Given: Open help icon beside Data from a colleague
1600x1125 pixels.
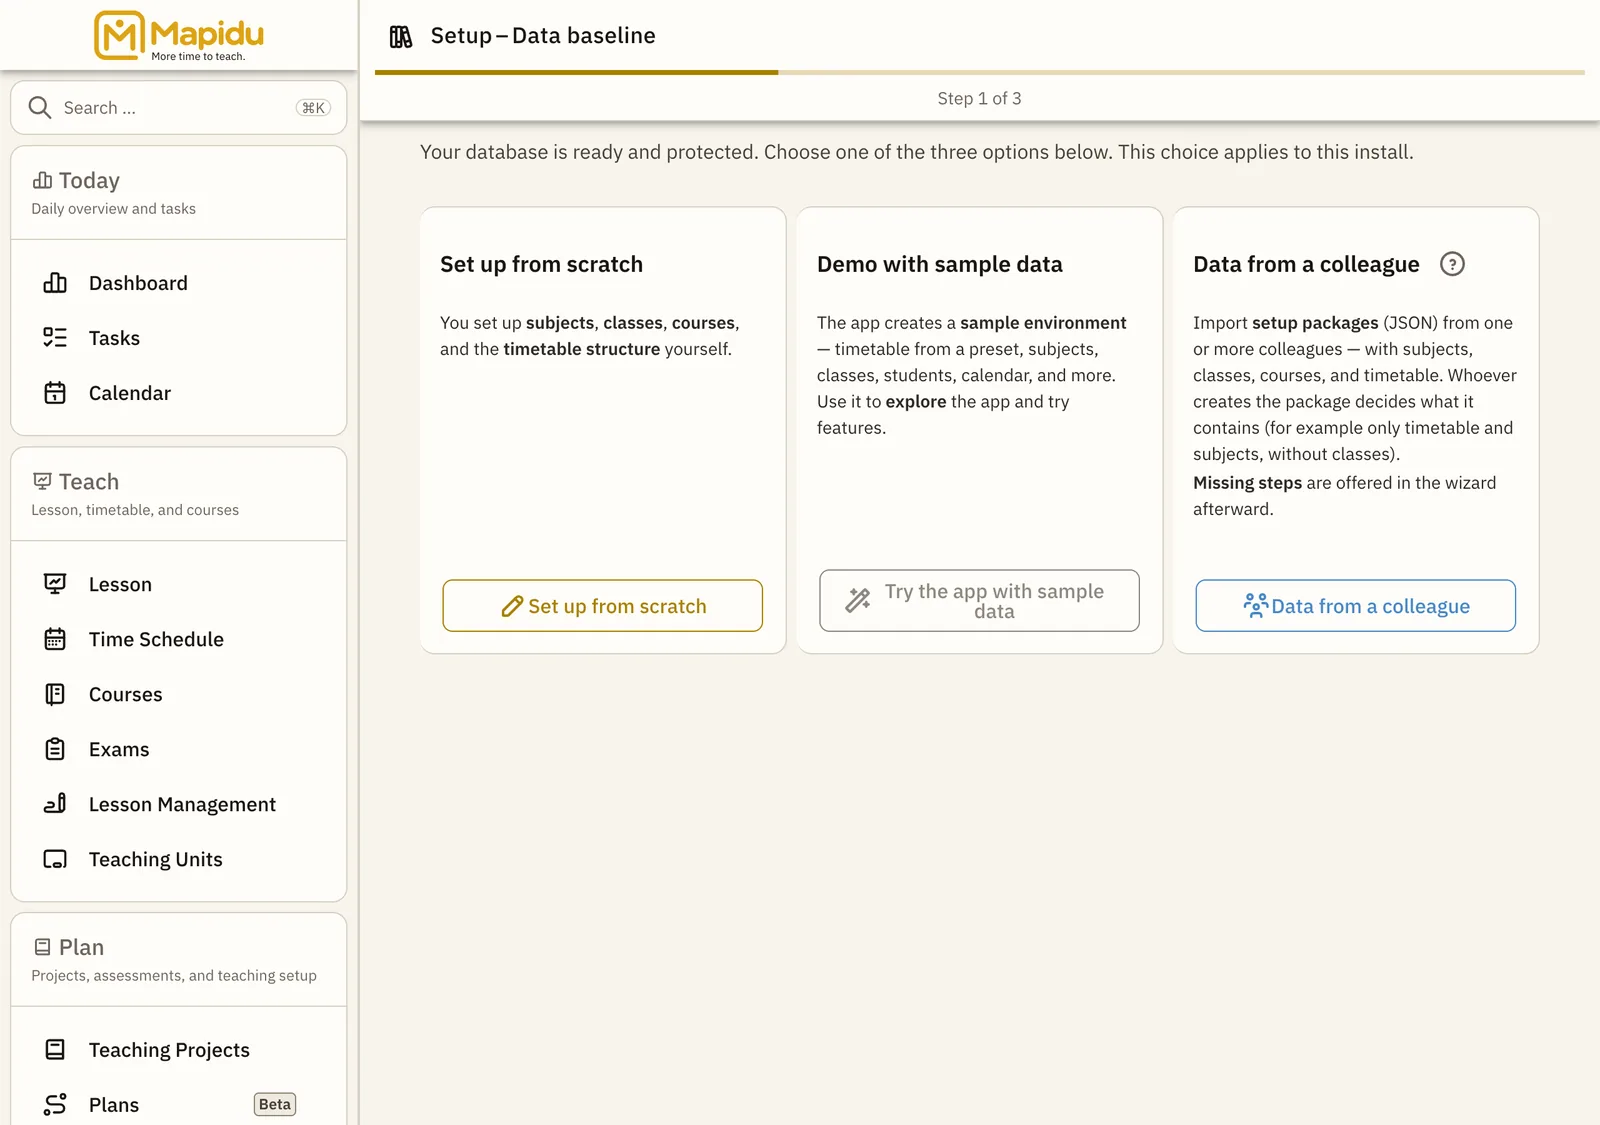Looking at the screenshot, I should [x=1452, y=264].
